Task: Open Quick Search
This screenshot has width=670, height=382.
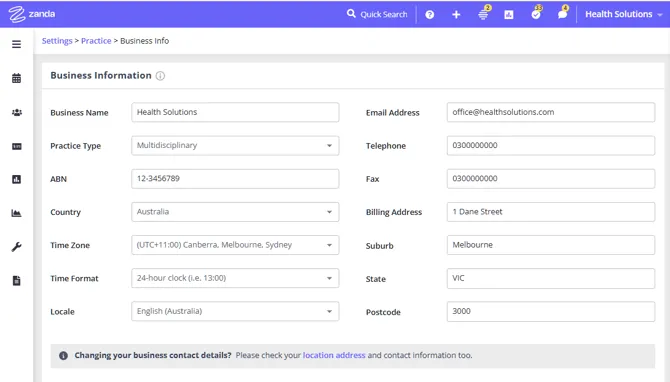Action: click(x=377, y=14)
